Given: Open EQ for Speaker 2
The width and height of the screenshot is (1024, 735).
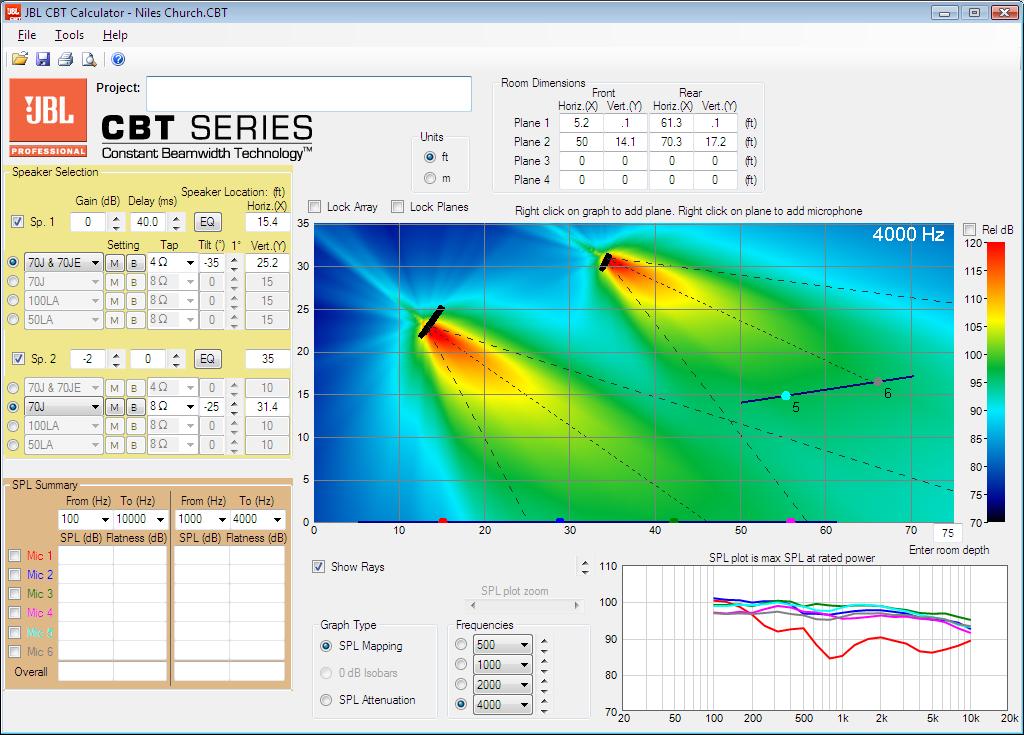Looking at the screenshot, I should [208, 359].
